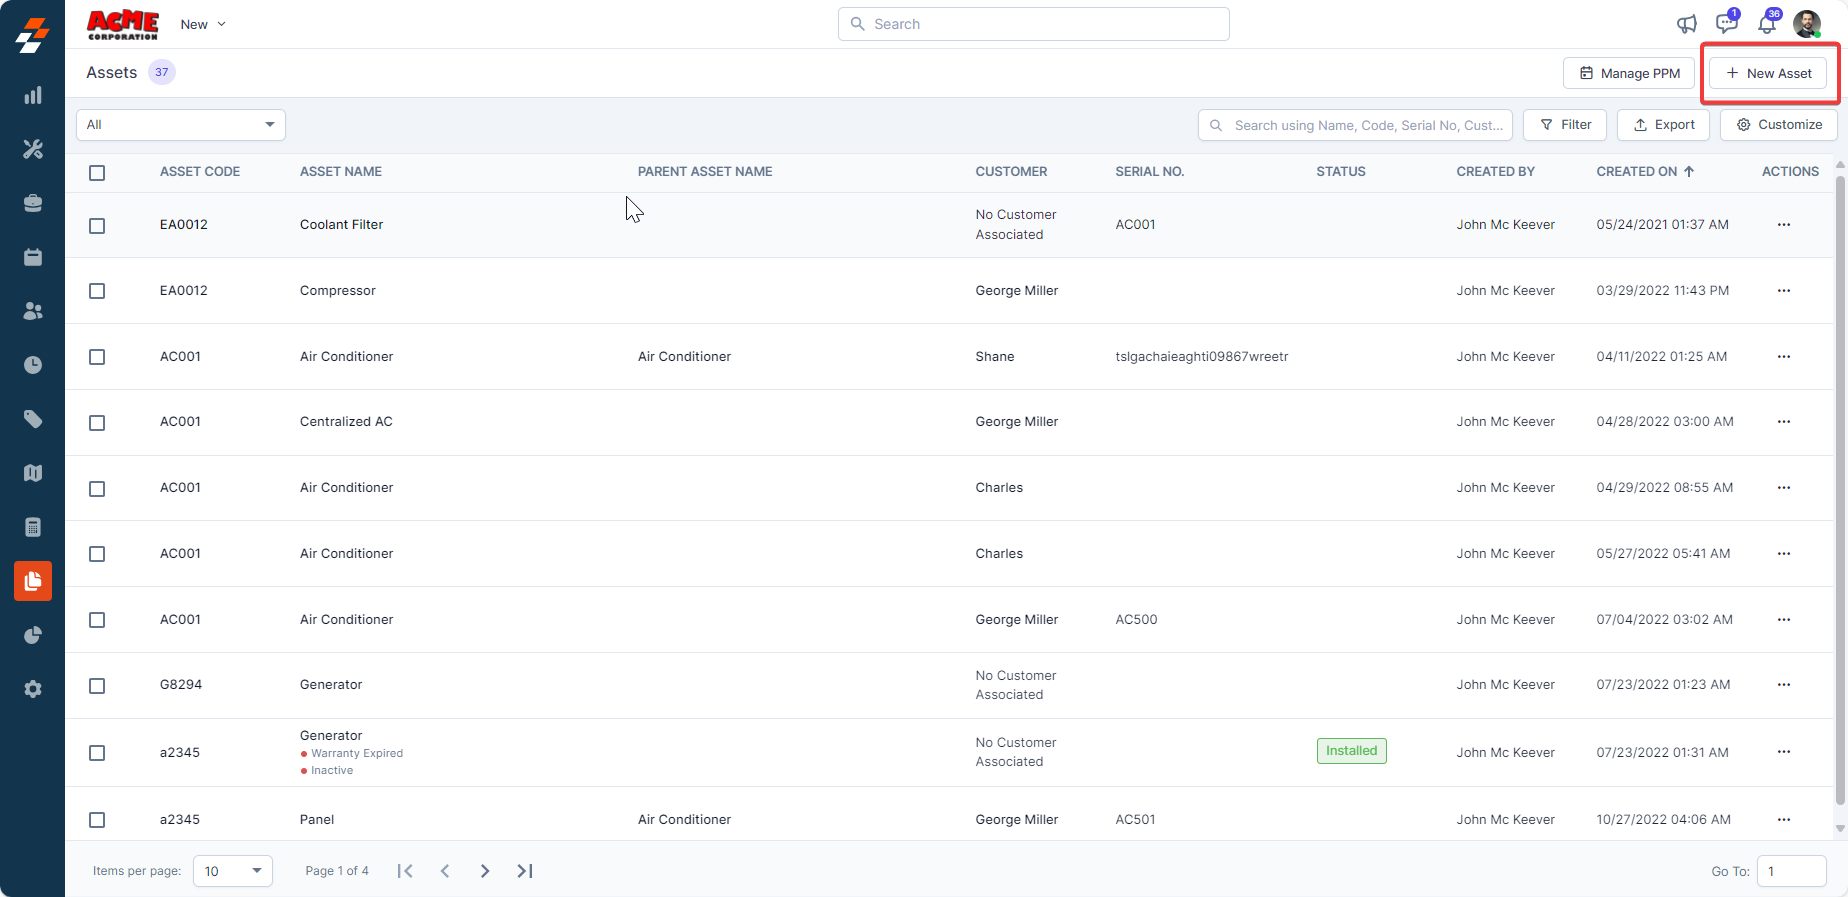1848x897 pixels.
Task: Click the Asset Name column header
Action: click(x=341, y=172)
